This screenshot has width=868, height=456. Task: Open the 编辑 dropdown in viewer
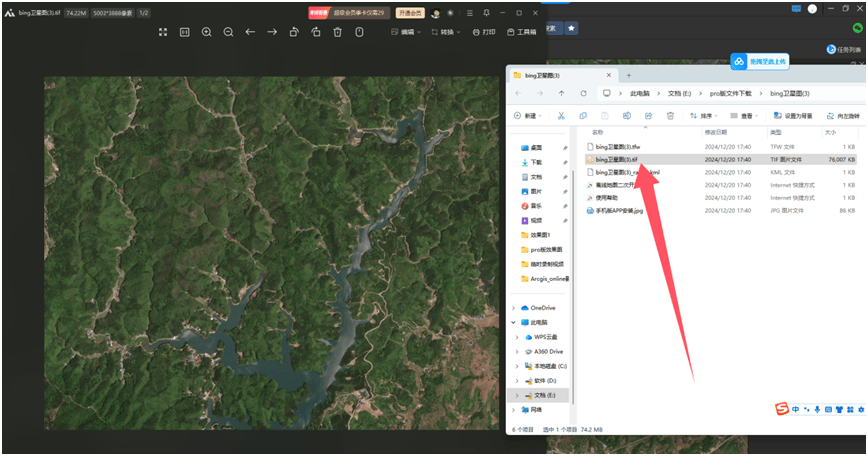point(406,32)
